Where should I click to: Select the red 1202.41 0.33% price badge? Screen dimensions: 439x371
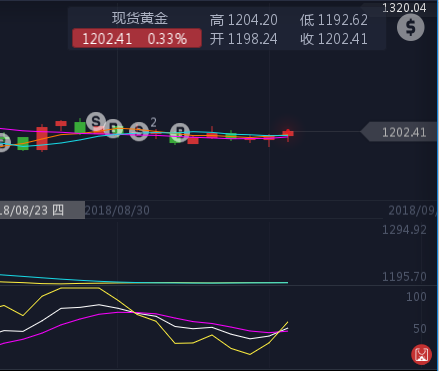137,38
